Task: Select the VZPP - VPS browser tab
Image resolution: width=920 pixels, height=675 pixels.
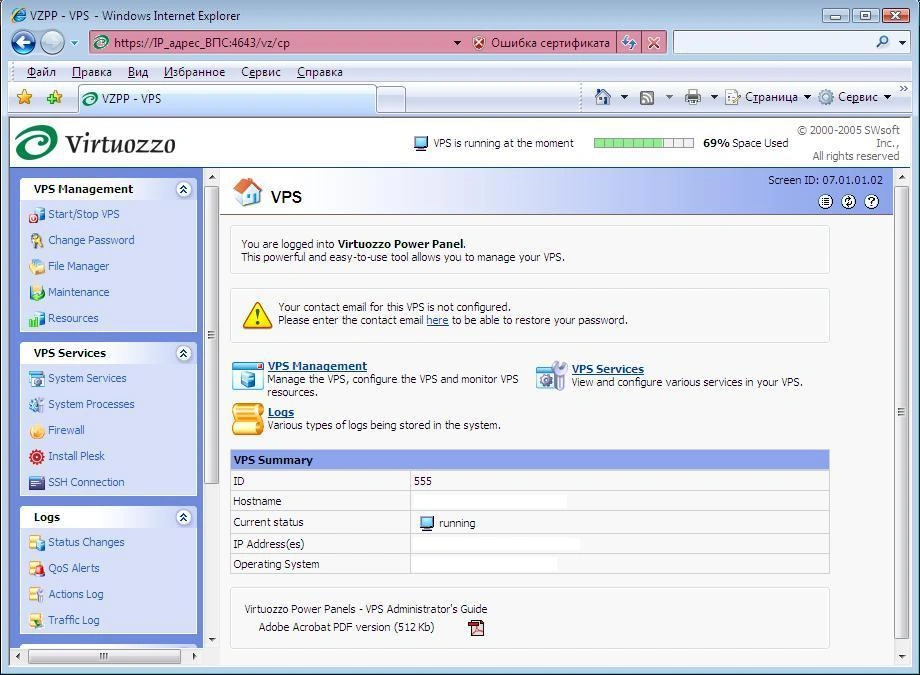Action: point(227,98)
